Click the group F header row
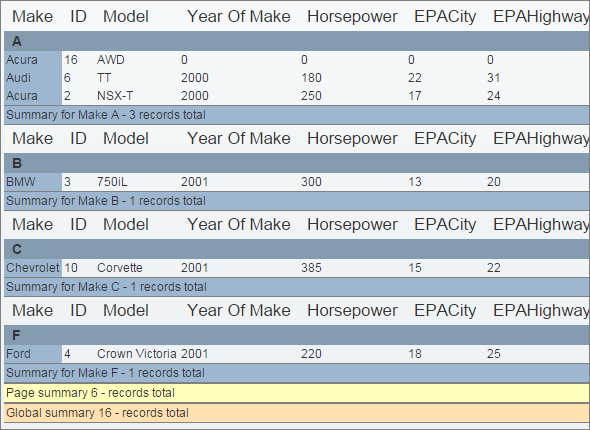The width and height of the screenshot is (590, 430). tap(297, 335)
